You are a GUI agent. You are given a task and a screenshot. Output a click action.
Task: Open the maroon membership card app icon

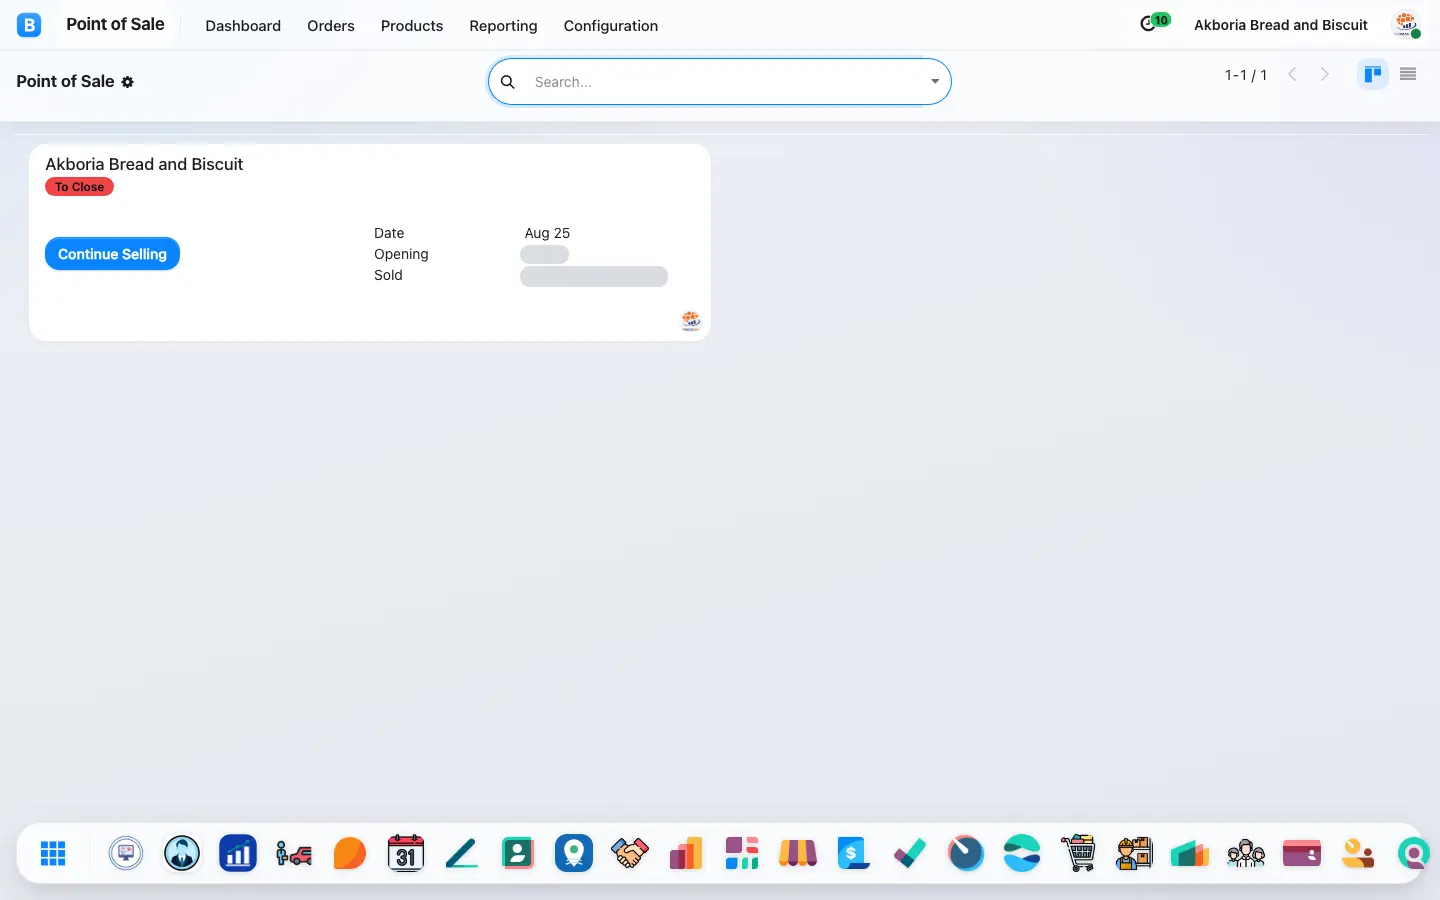click(1302, 853)
